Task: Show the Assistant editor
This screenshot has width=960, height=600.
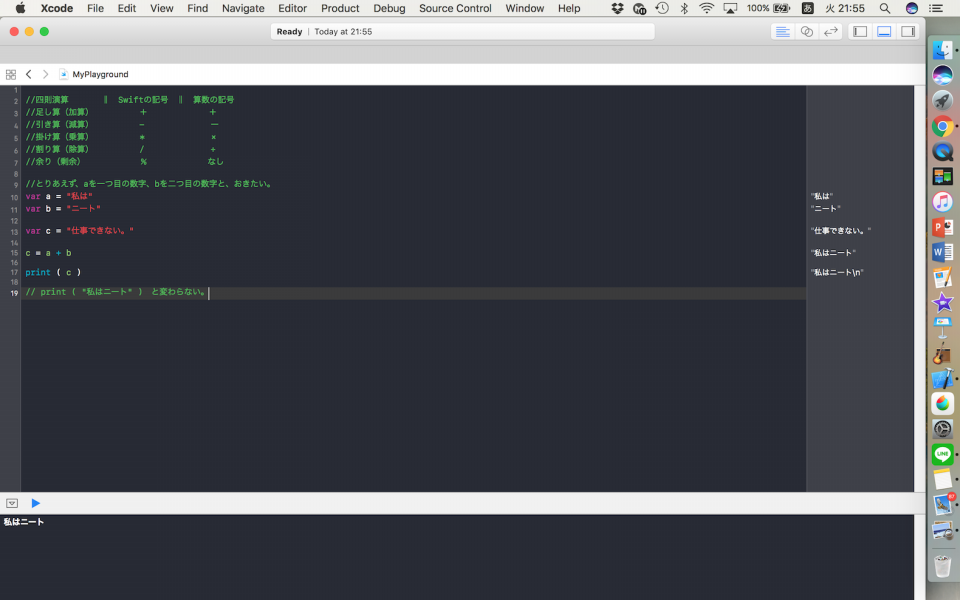Action: (x=806, y=32)
